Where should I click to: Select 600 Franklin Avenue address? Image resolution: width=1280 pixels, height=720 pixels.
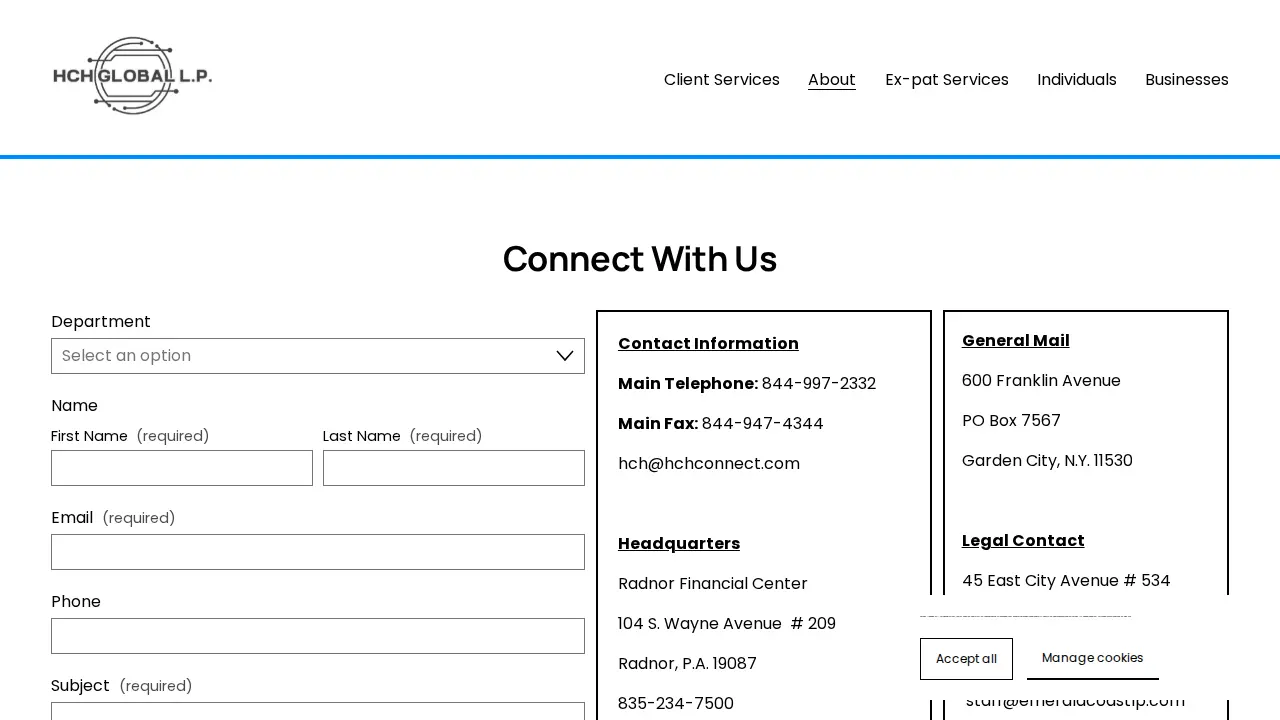click(1041, 381)
